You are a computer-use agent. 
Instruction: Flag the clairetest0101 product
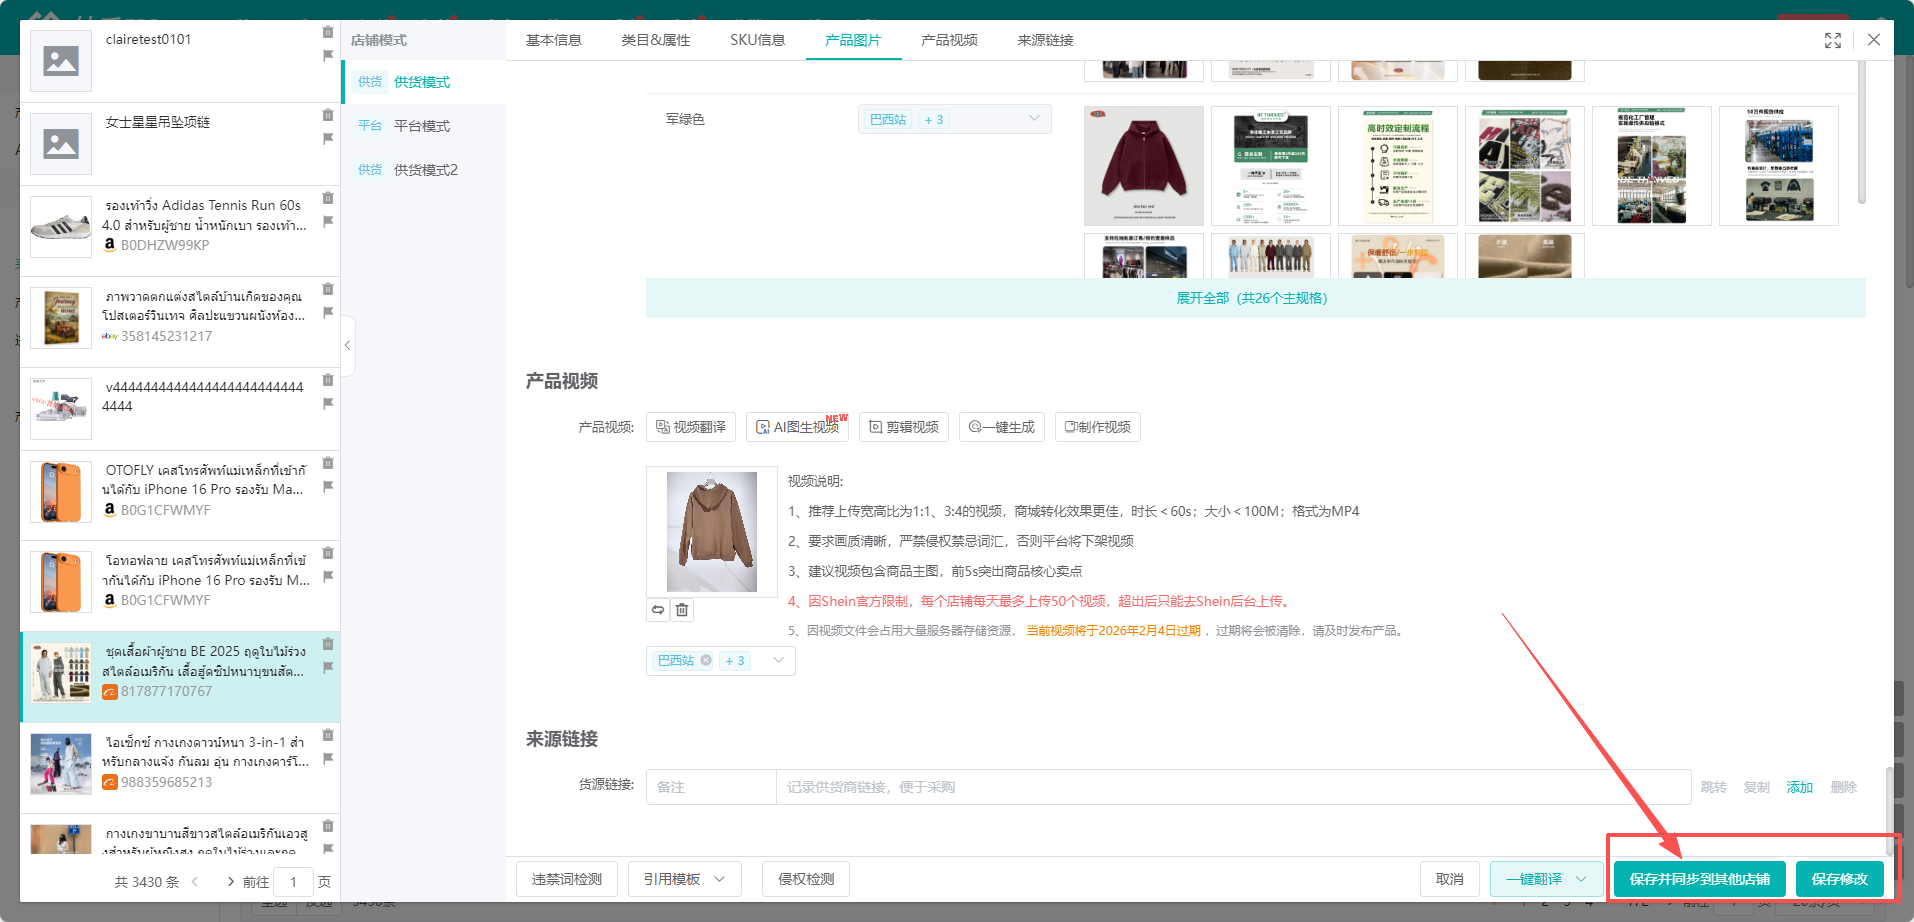click(x=328, y=56)
